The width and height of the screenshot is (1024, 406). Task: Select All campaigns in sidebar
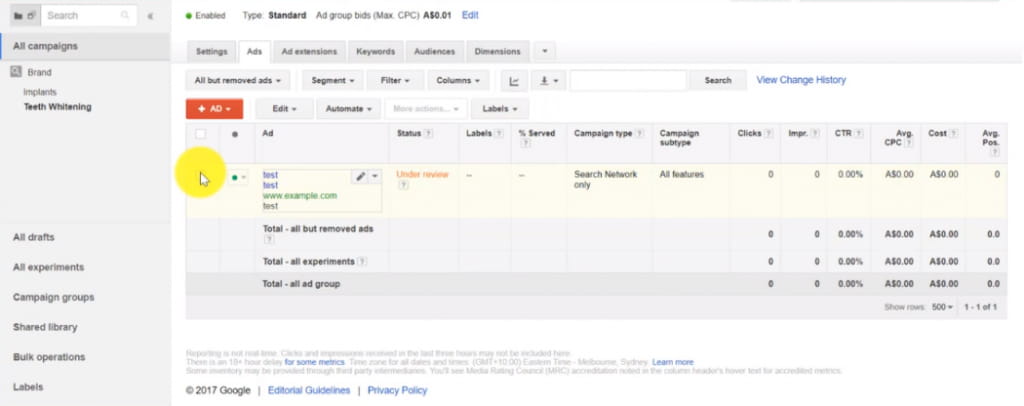click(85, 46)
